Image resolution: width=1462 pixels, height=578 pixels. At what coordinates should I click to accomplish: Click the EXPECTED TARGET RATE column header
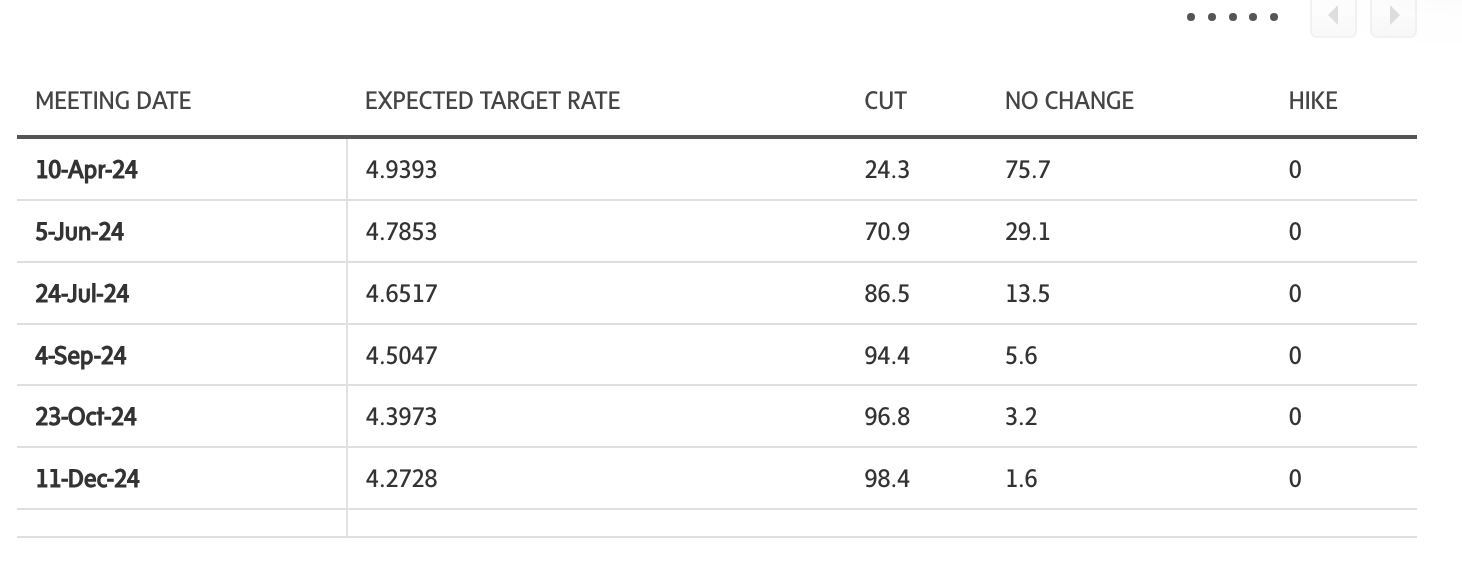pos(492,101)
